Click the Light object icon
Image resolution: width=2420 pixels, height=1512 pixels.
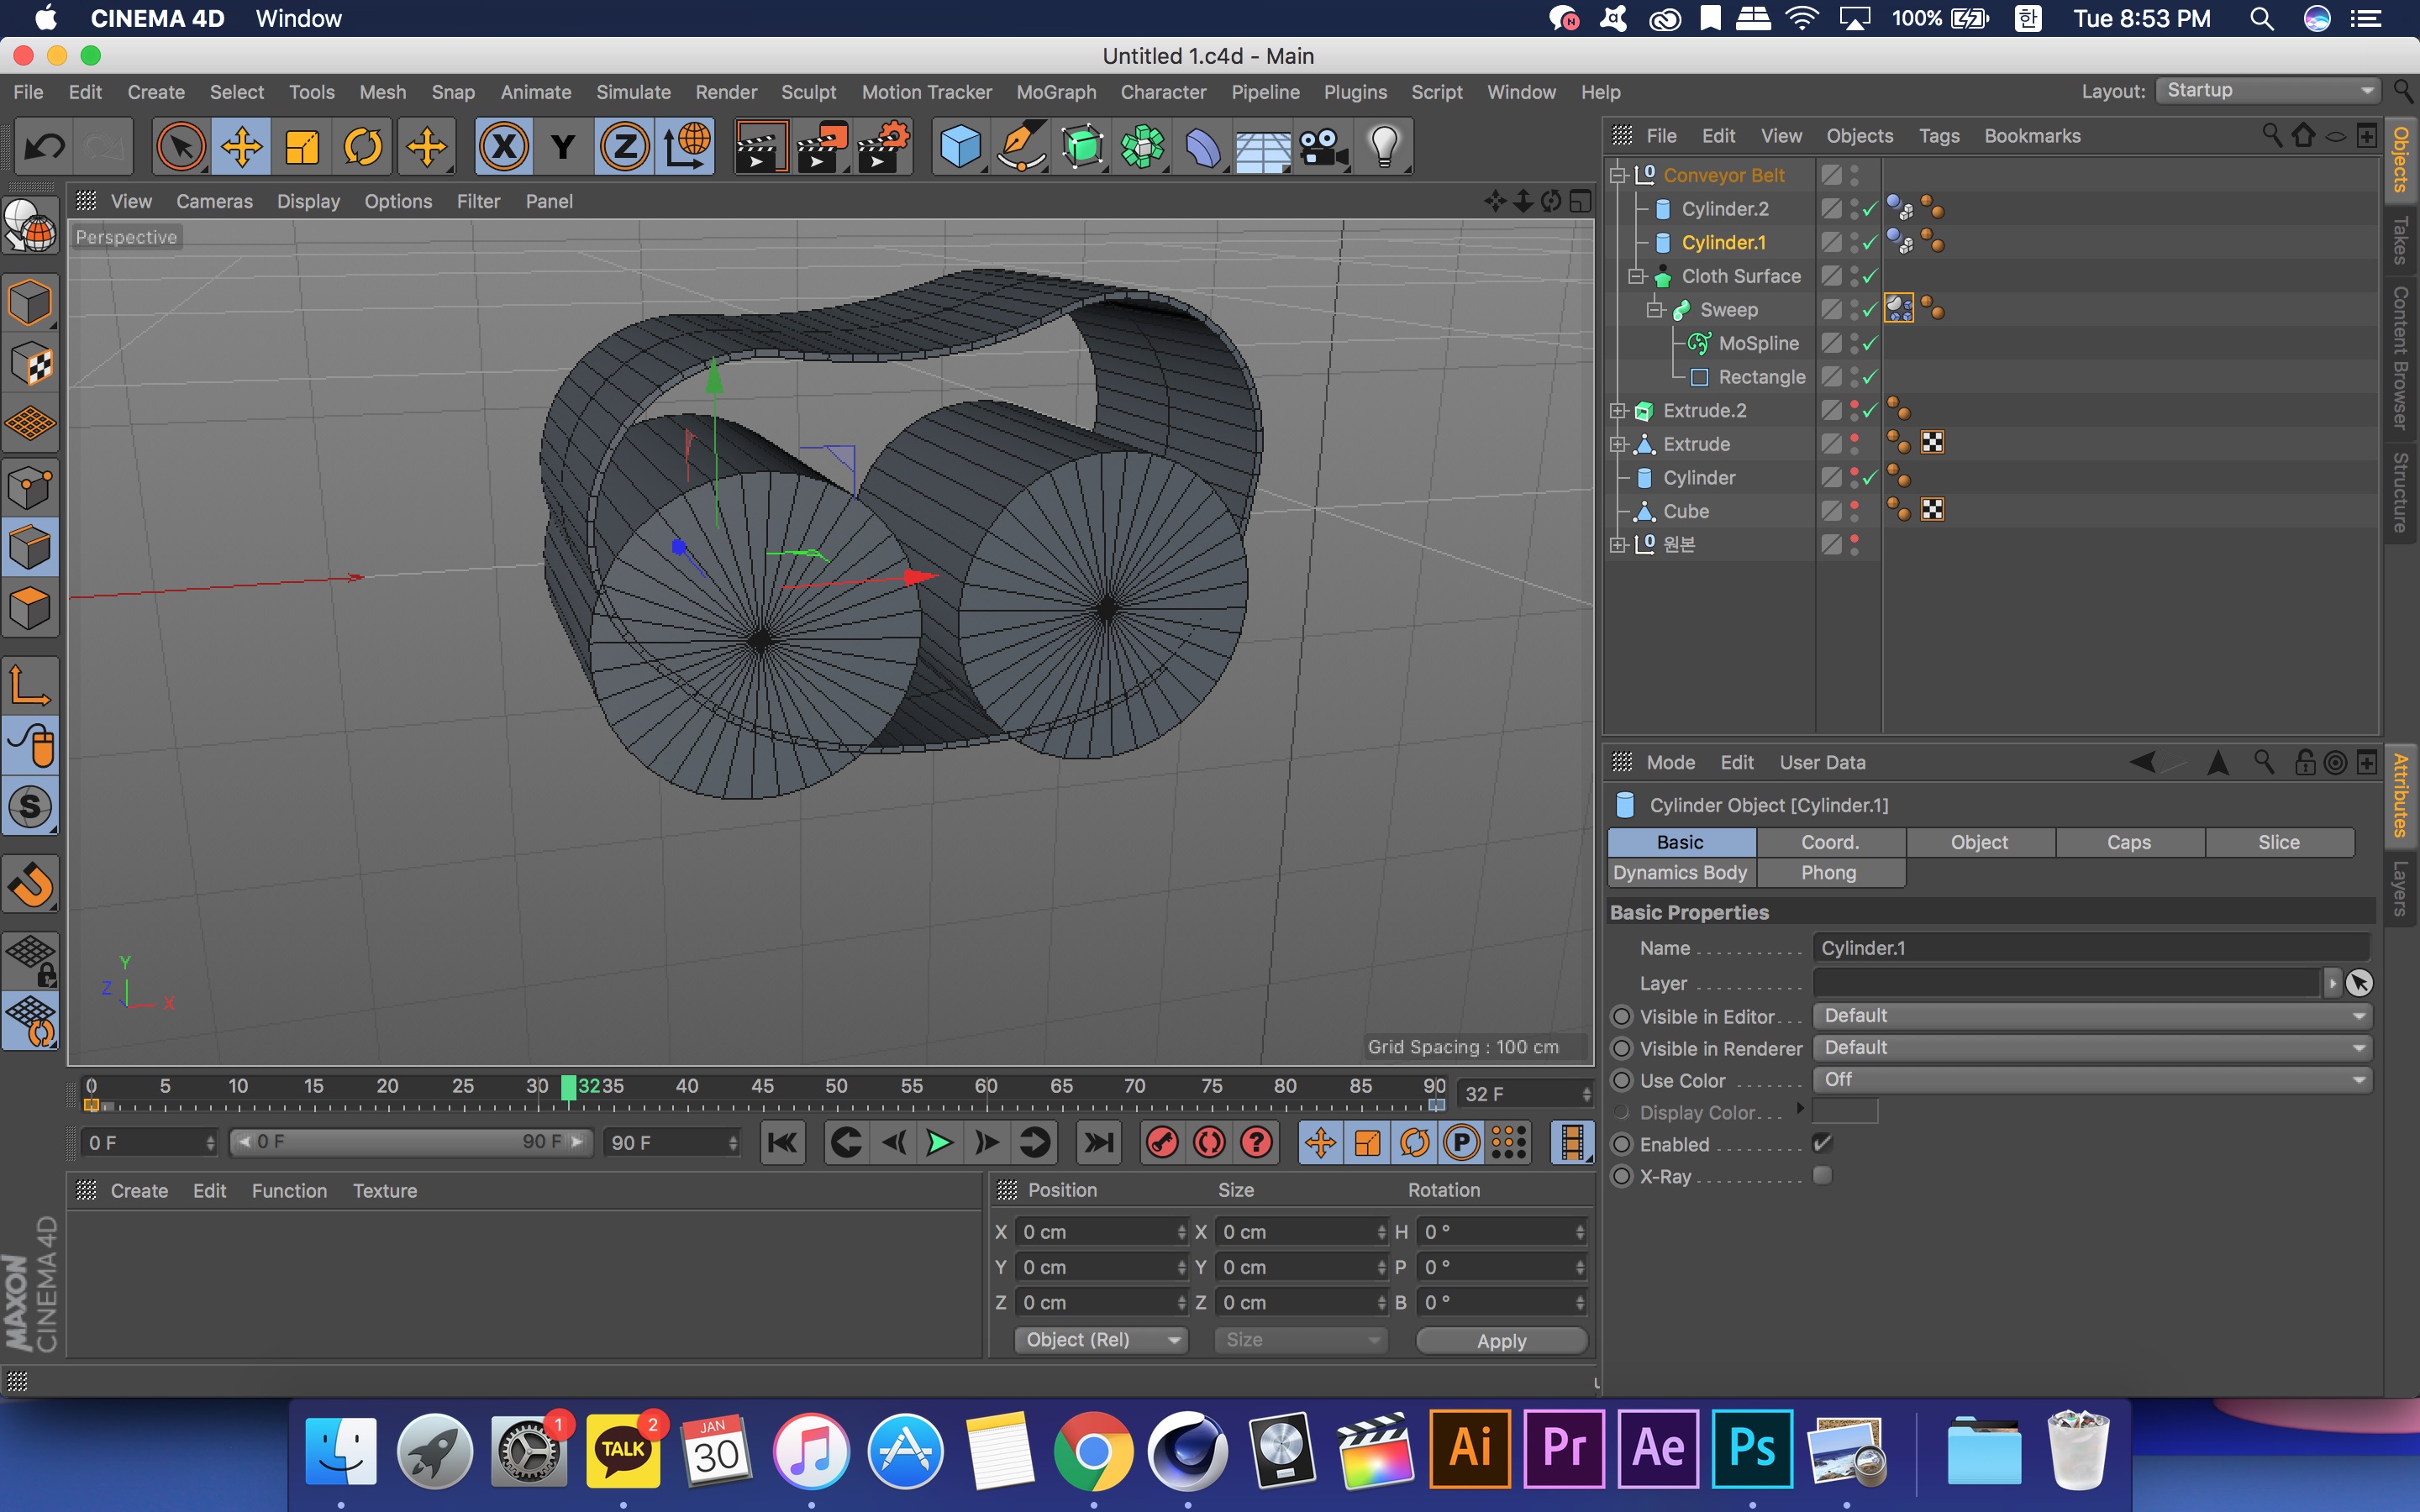pyautogui.click(x=1384, y=147)
